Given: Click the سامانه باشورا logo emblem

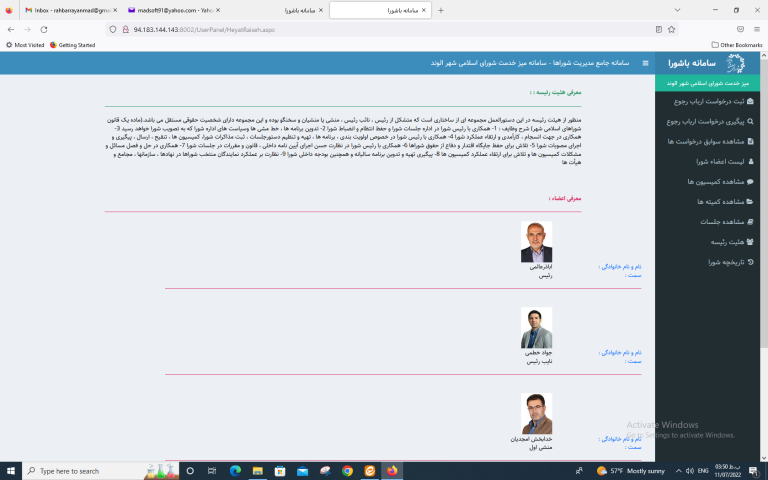Looking at the screenshot, I should click(736, 64).
